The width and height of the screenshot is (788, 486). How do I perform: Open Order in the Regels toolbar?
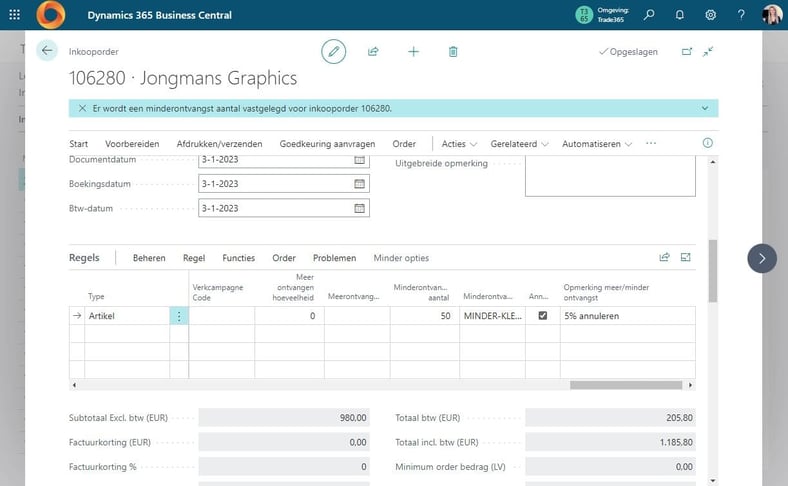tap(284, 258)
